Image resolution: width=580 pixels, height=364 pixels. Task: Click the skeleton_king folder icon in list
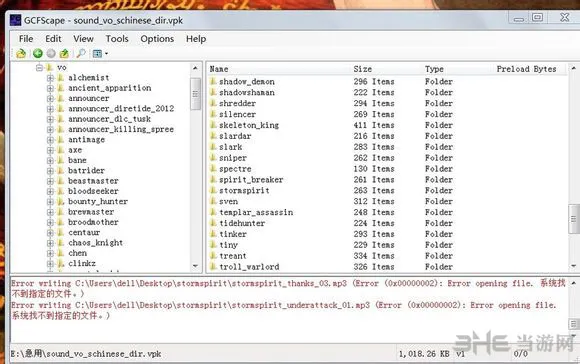(x=213, y=125)
